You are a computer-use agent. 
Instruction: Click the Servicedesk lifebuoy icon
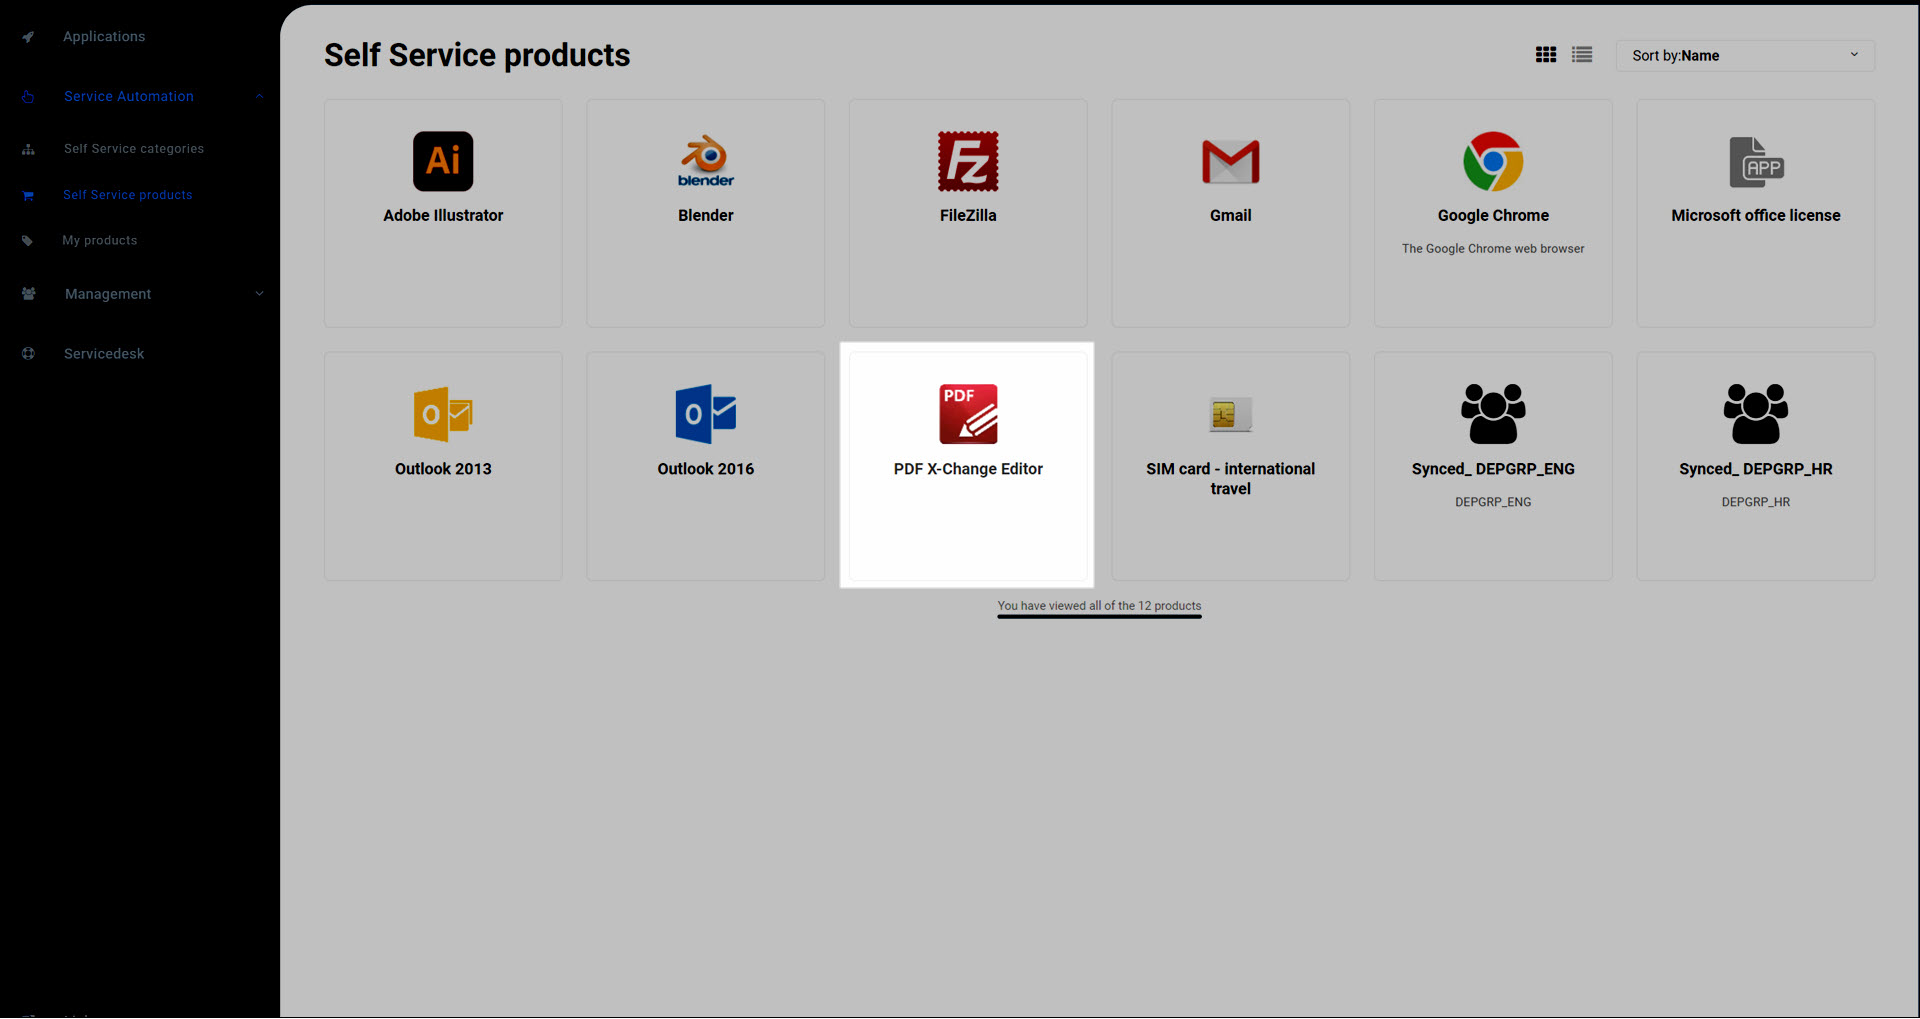click(28, 354)
